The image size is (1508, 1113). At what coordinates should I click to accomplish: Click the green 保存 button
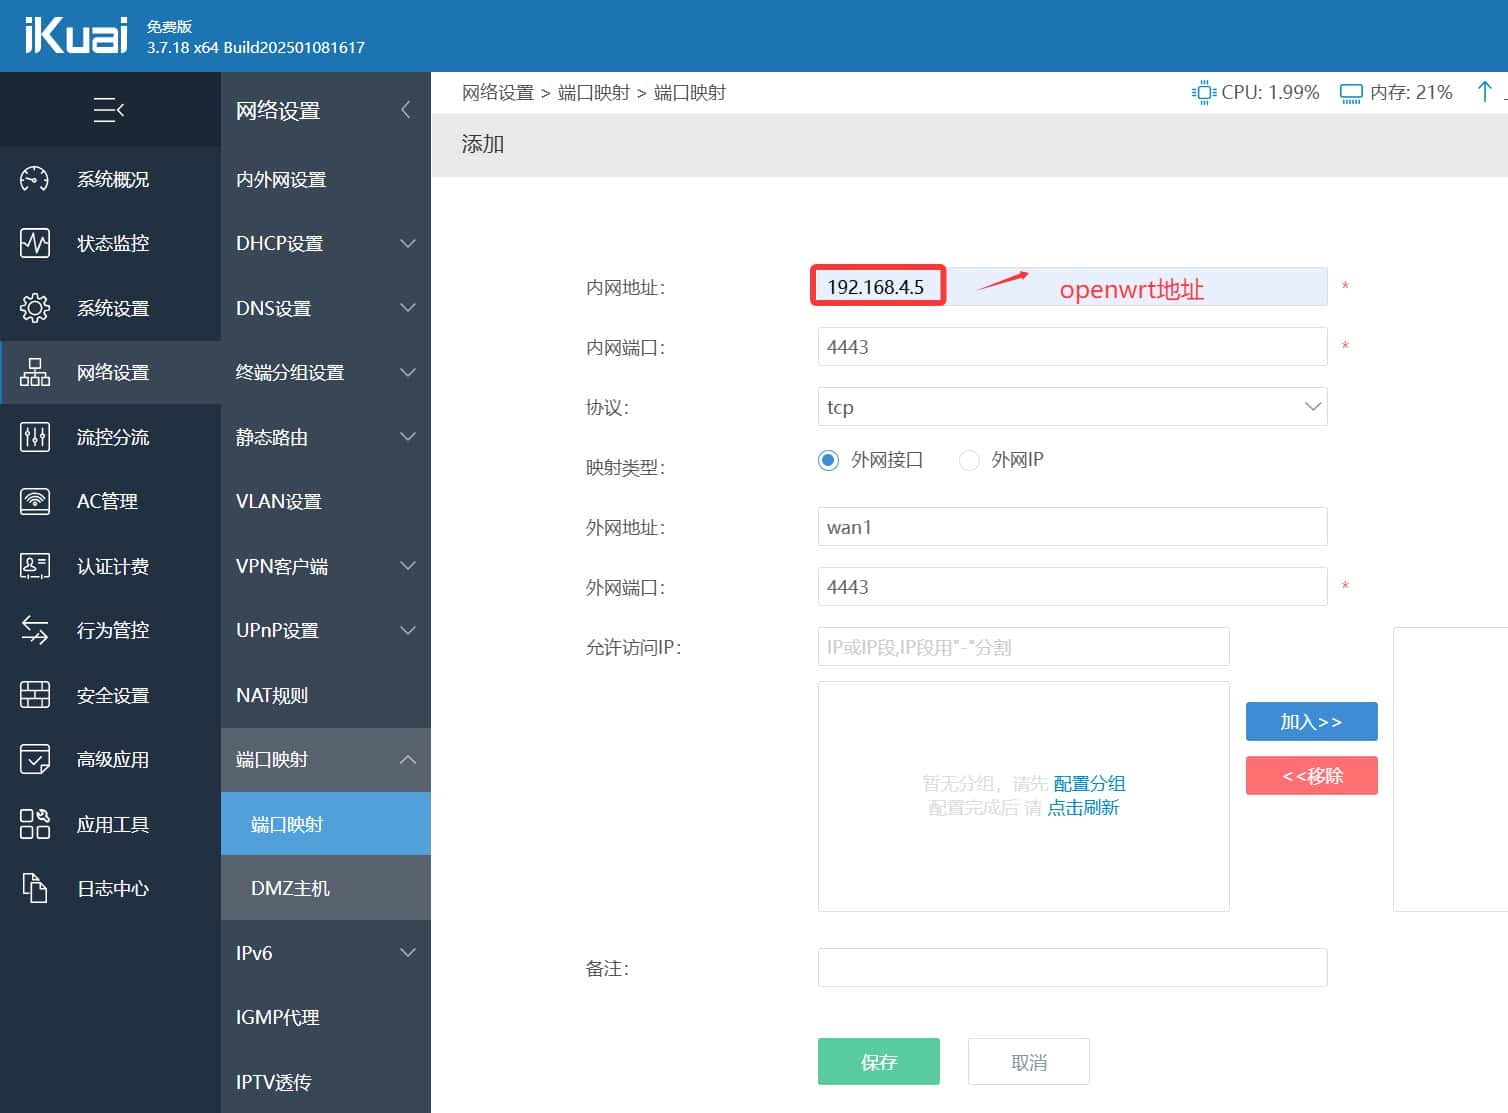pyautogui.click(x=878, y=1062)
